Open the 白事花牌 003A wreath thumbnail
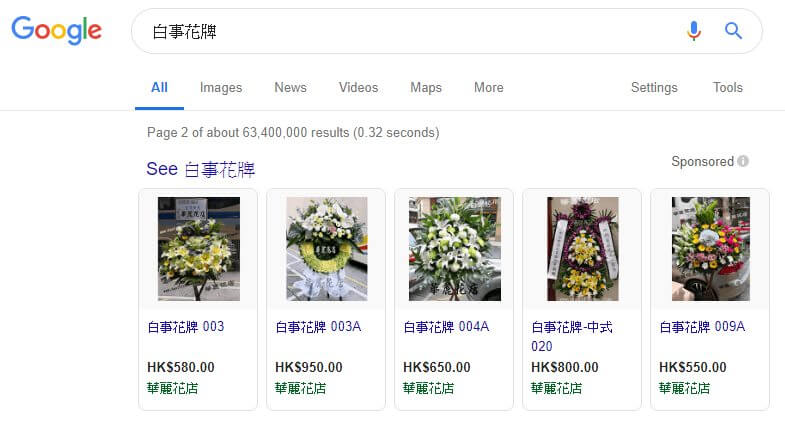Image resolution: width=785 pixels, height=422 pixels. 326,249
